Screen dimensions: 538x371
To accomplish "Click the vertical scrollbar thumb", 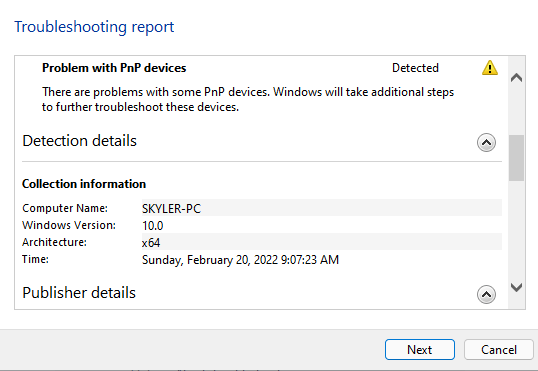I will (x=516, y=158).
